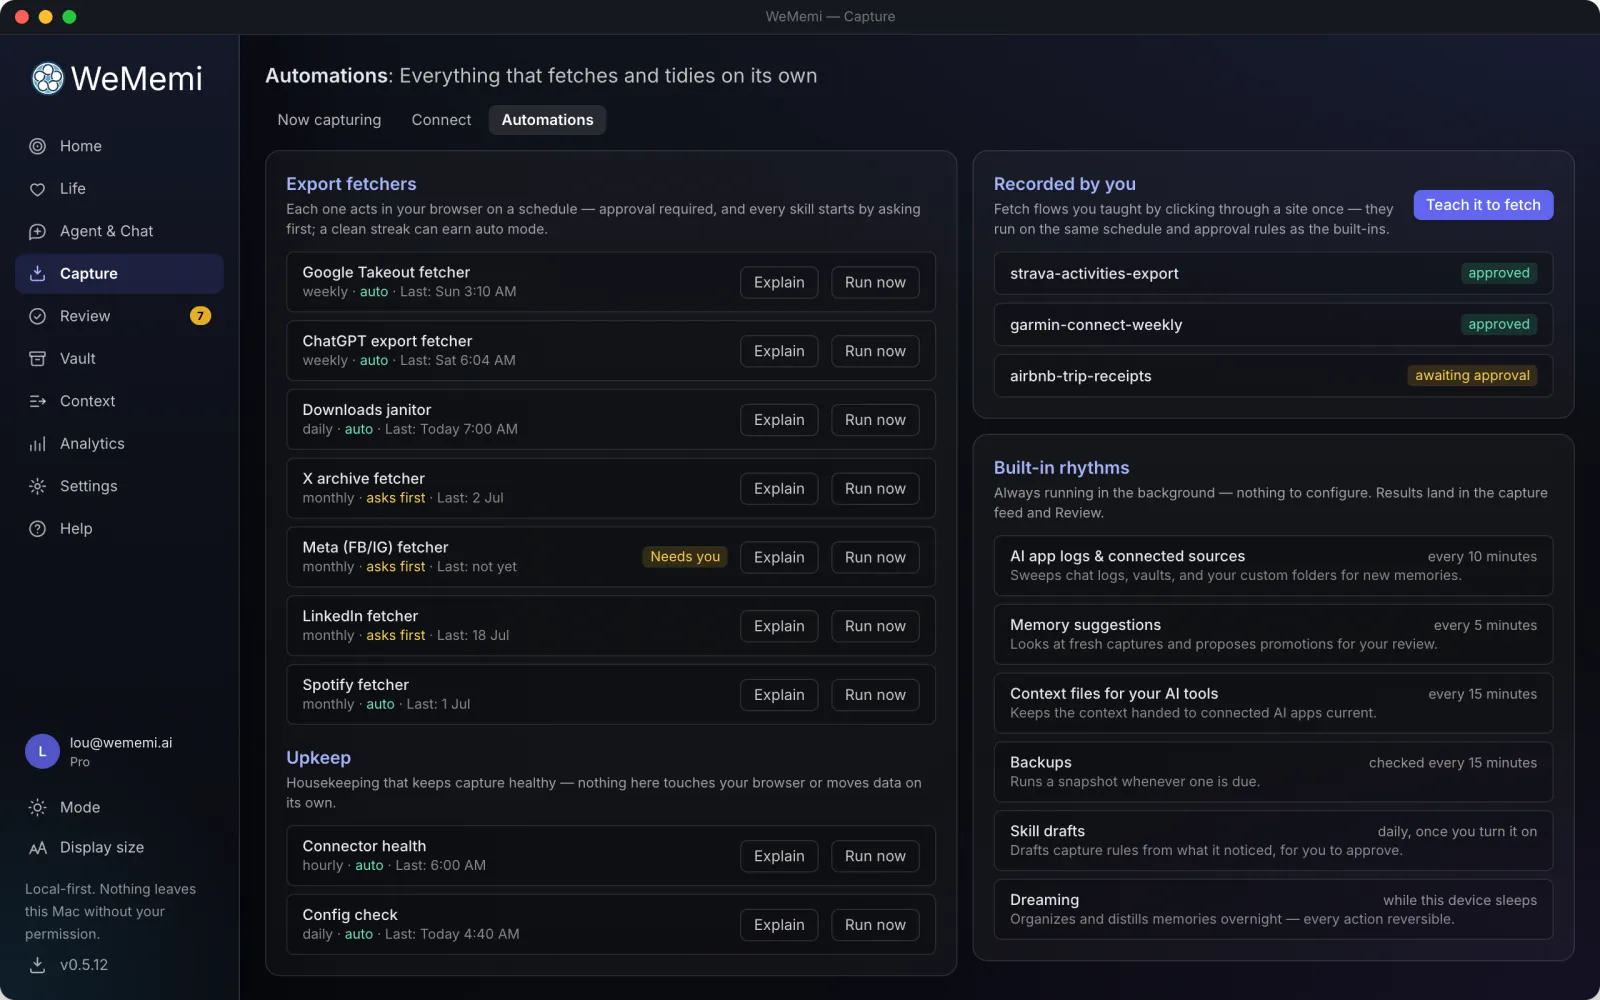Image resolution: width=1600 pixels, height=1000 pixels.
Task: Run the Google Takeout fetcher now
Action: (x=875, y=283)
